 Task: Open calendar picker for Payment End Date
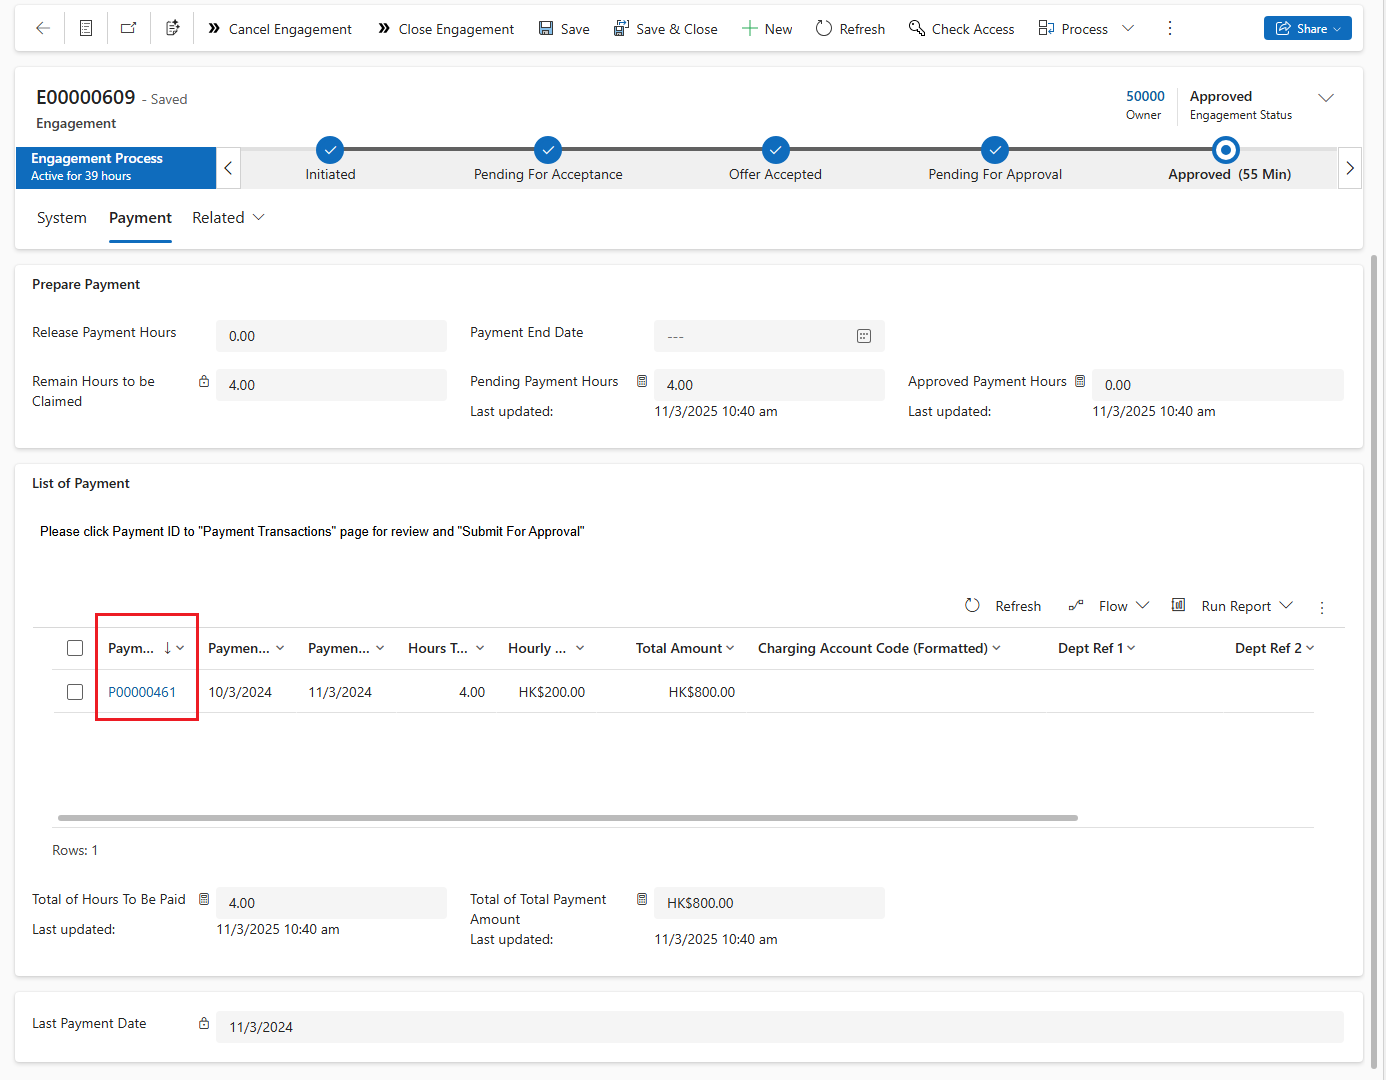(x=864, y=337)
